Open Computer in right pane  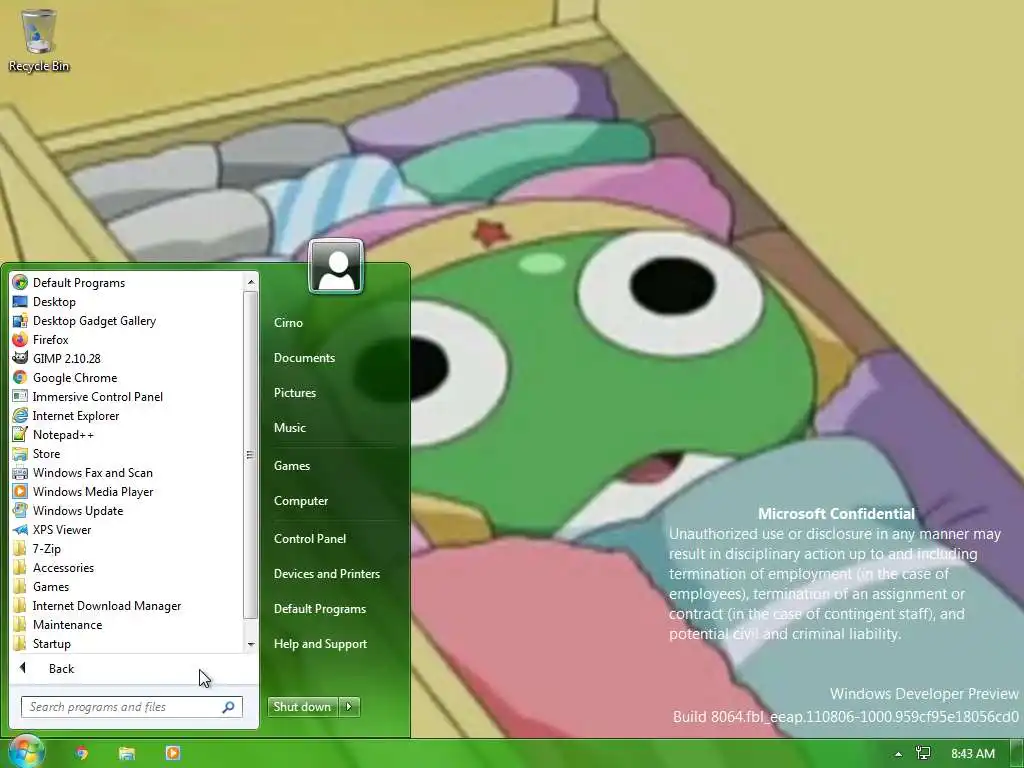301,501
